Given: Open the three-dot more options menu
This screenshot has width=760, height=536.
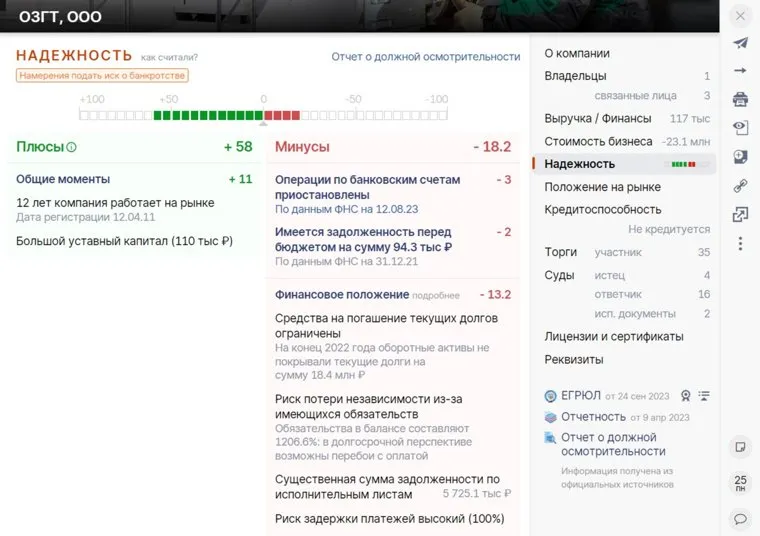Looking at the screenshot, I should click(x=740, y=243).
